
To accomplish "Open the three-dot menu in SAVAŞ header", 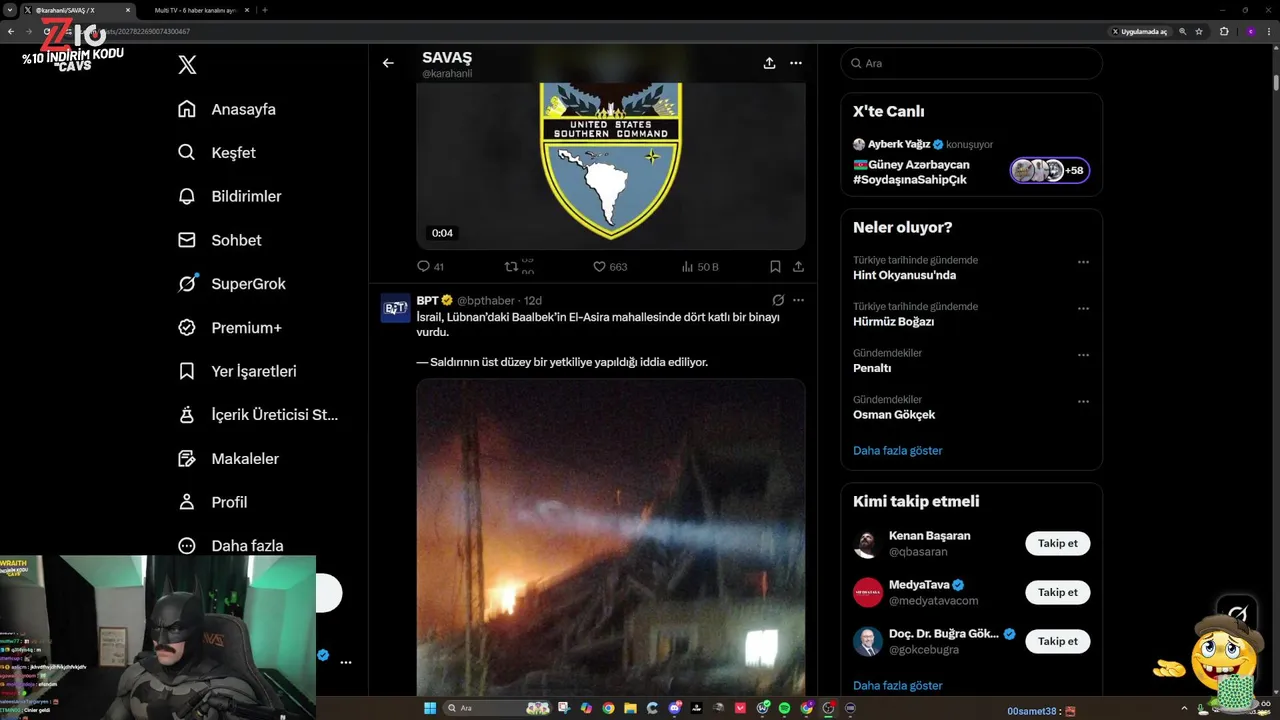I will coord(796,63).
